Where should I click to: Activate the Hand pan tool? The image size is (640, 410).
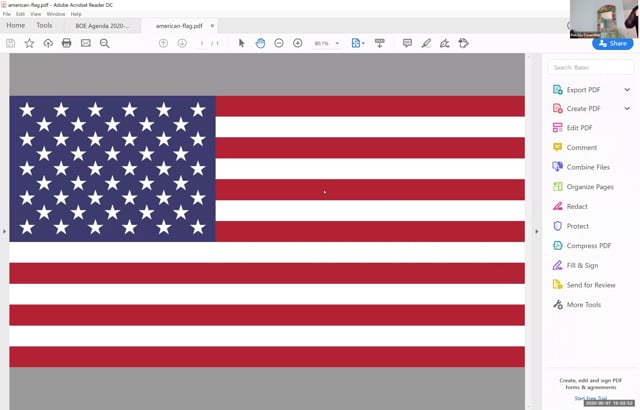[x=260, y=43]
